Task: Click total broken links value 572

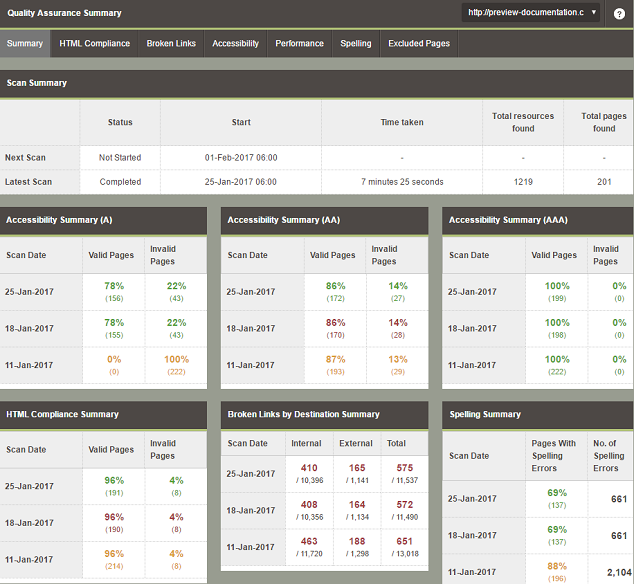Action: (405, 505)
